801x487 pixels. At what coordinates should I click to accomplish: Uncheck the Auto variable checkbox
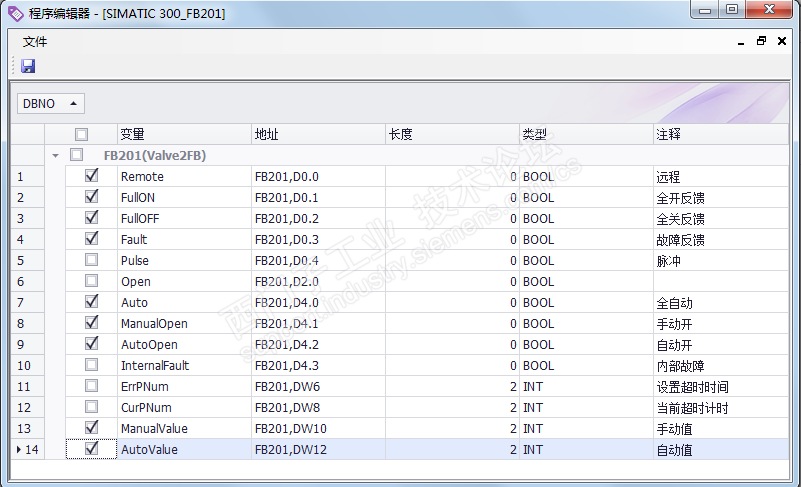point(91,302)
